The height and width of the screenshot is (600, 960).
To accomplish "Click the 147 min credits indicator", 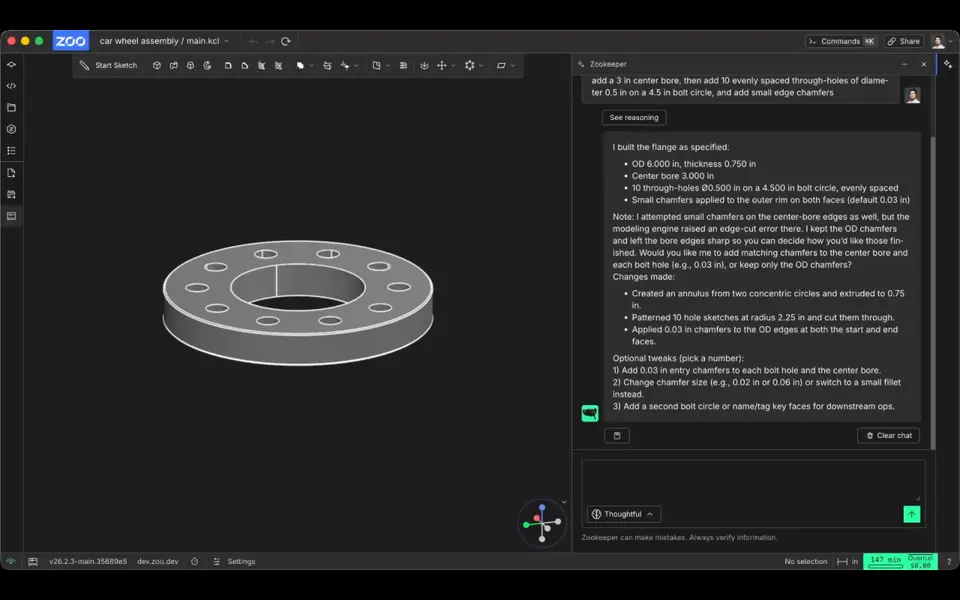I will pos(899,561).
